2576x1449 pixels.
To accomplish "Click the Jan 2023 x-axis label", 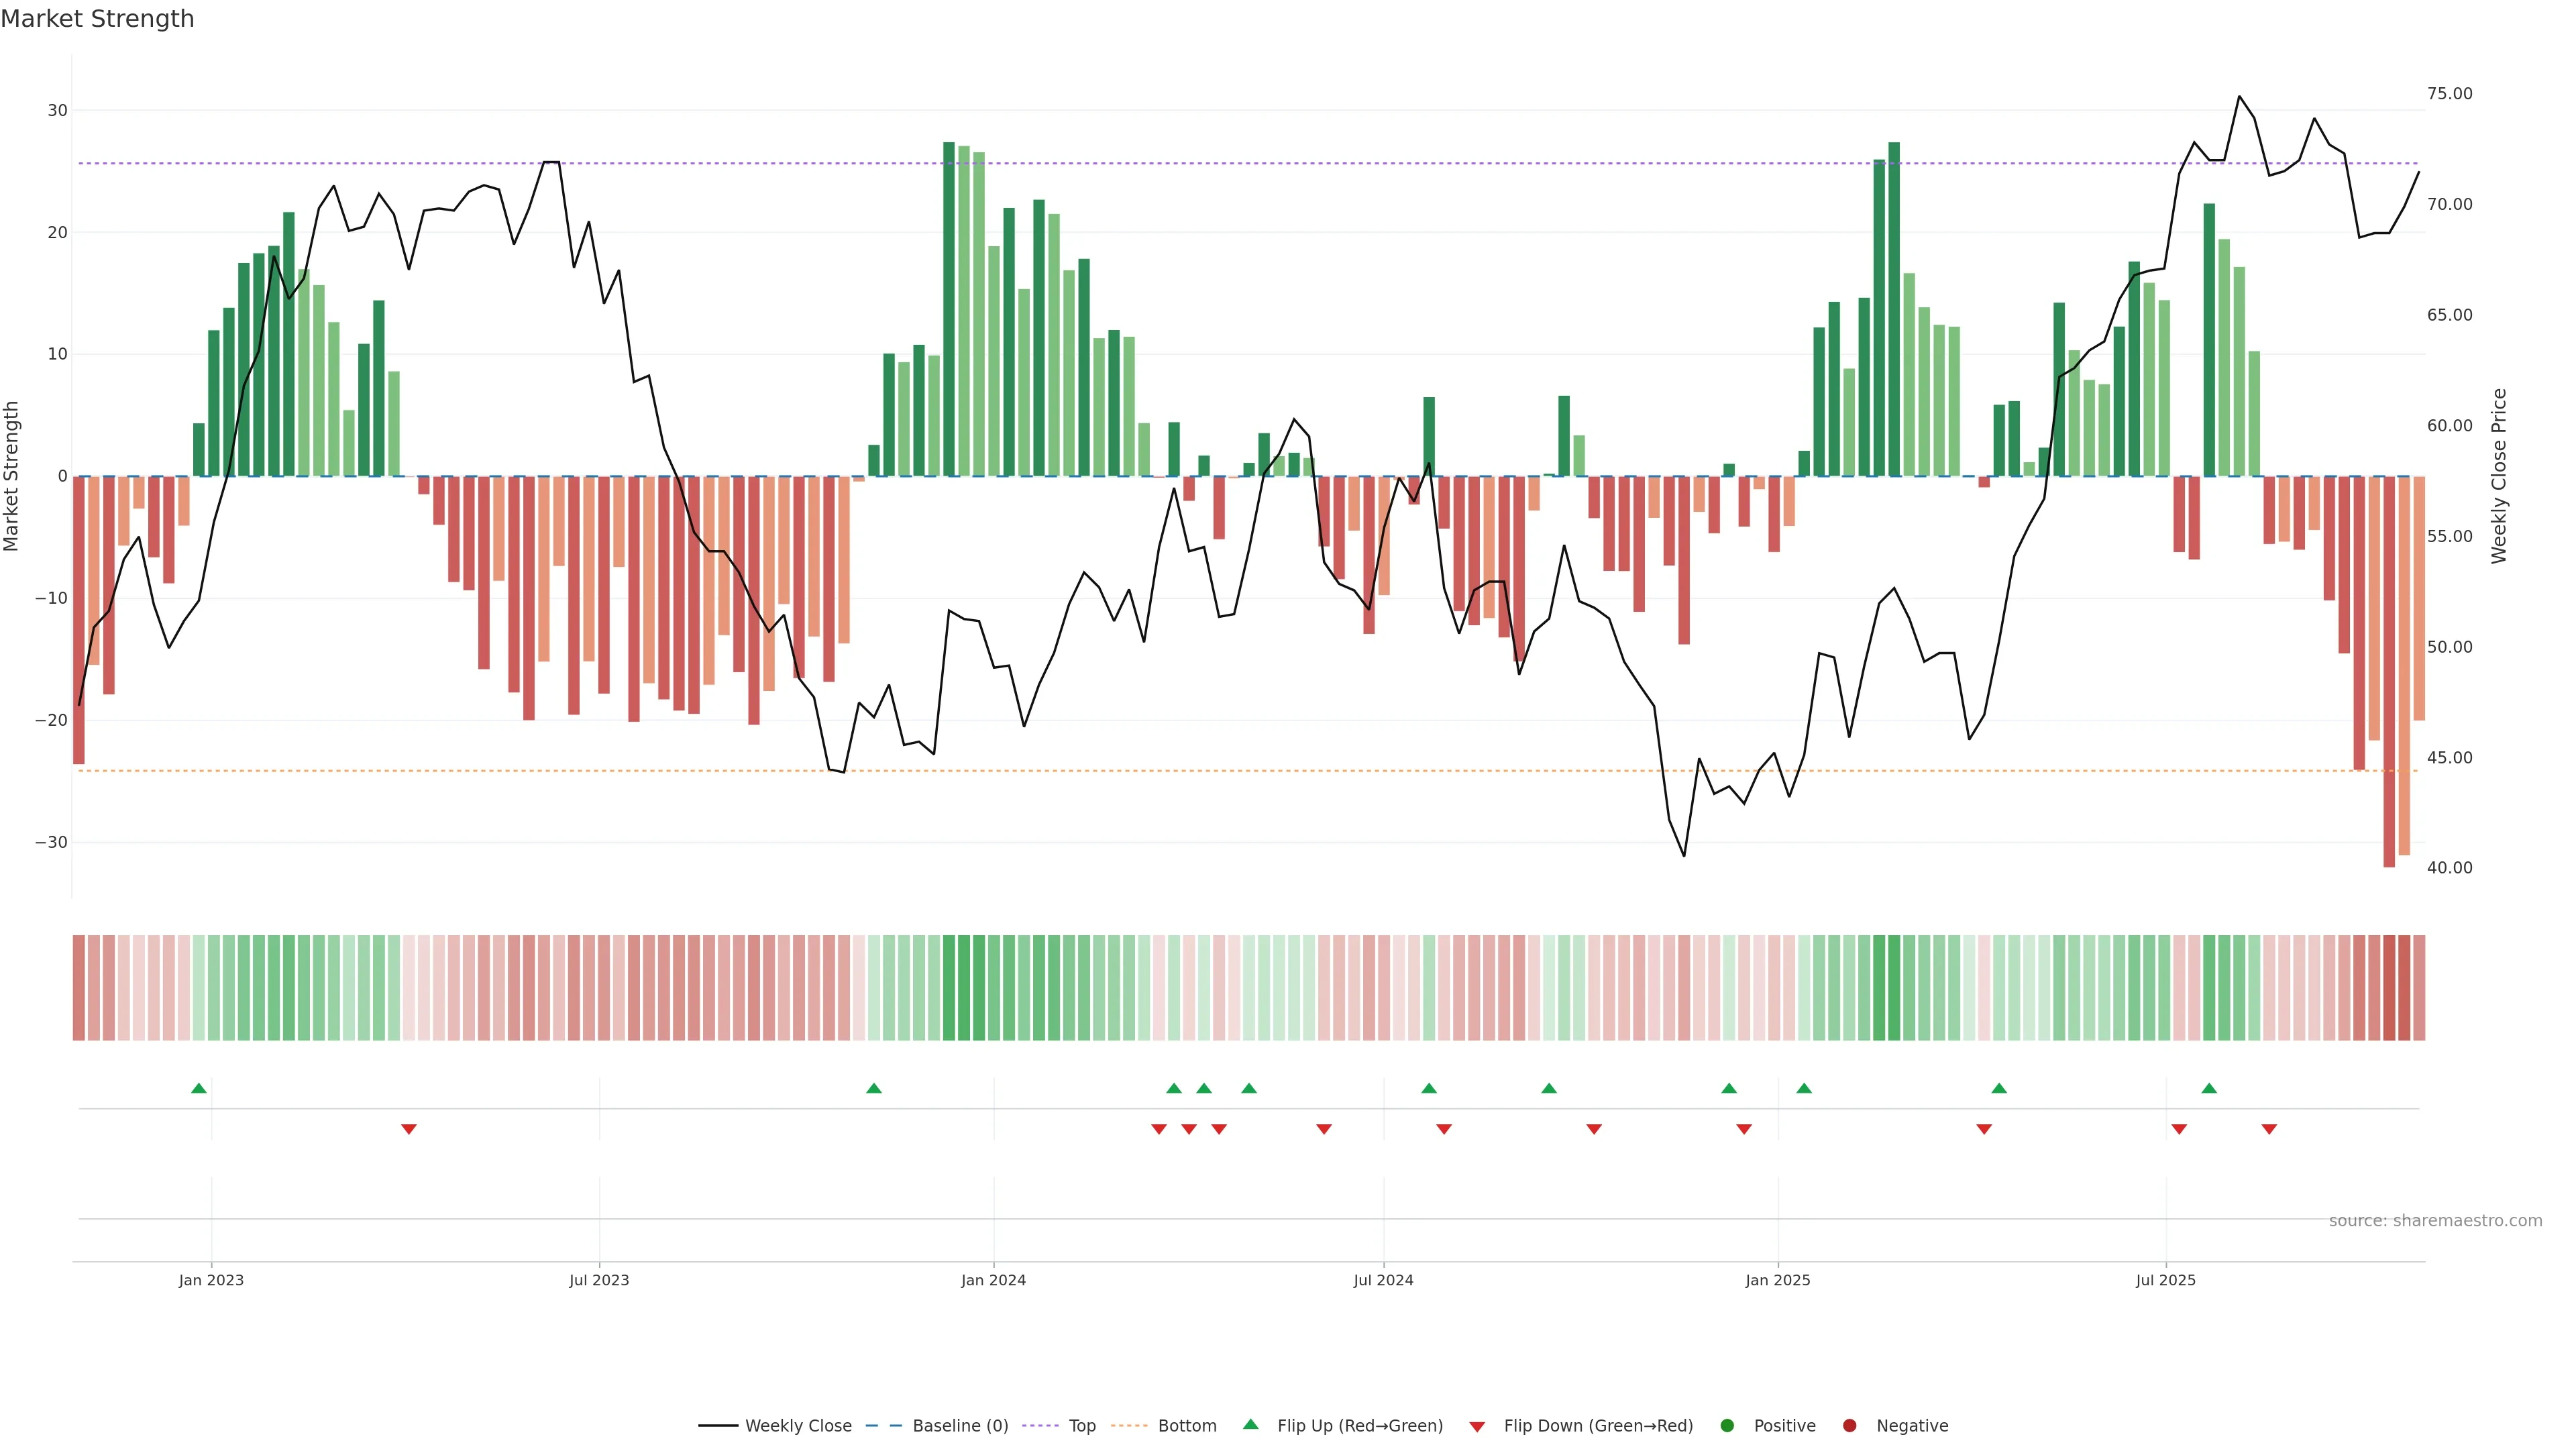I will click(x=211, y=1280).
